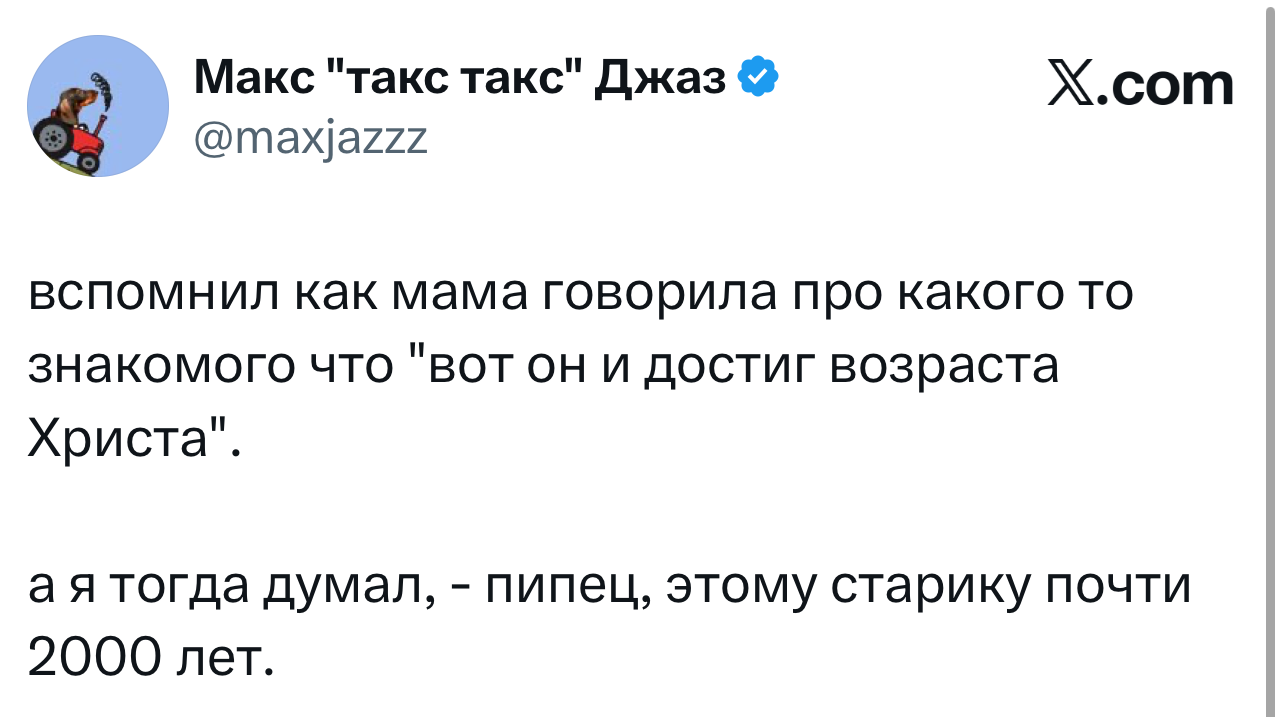
Task: Click the word "Джаз" in the display name
Action: tap(662, 79)
